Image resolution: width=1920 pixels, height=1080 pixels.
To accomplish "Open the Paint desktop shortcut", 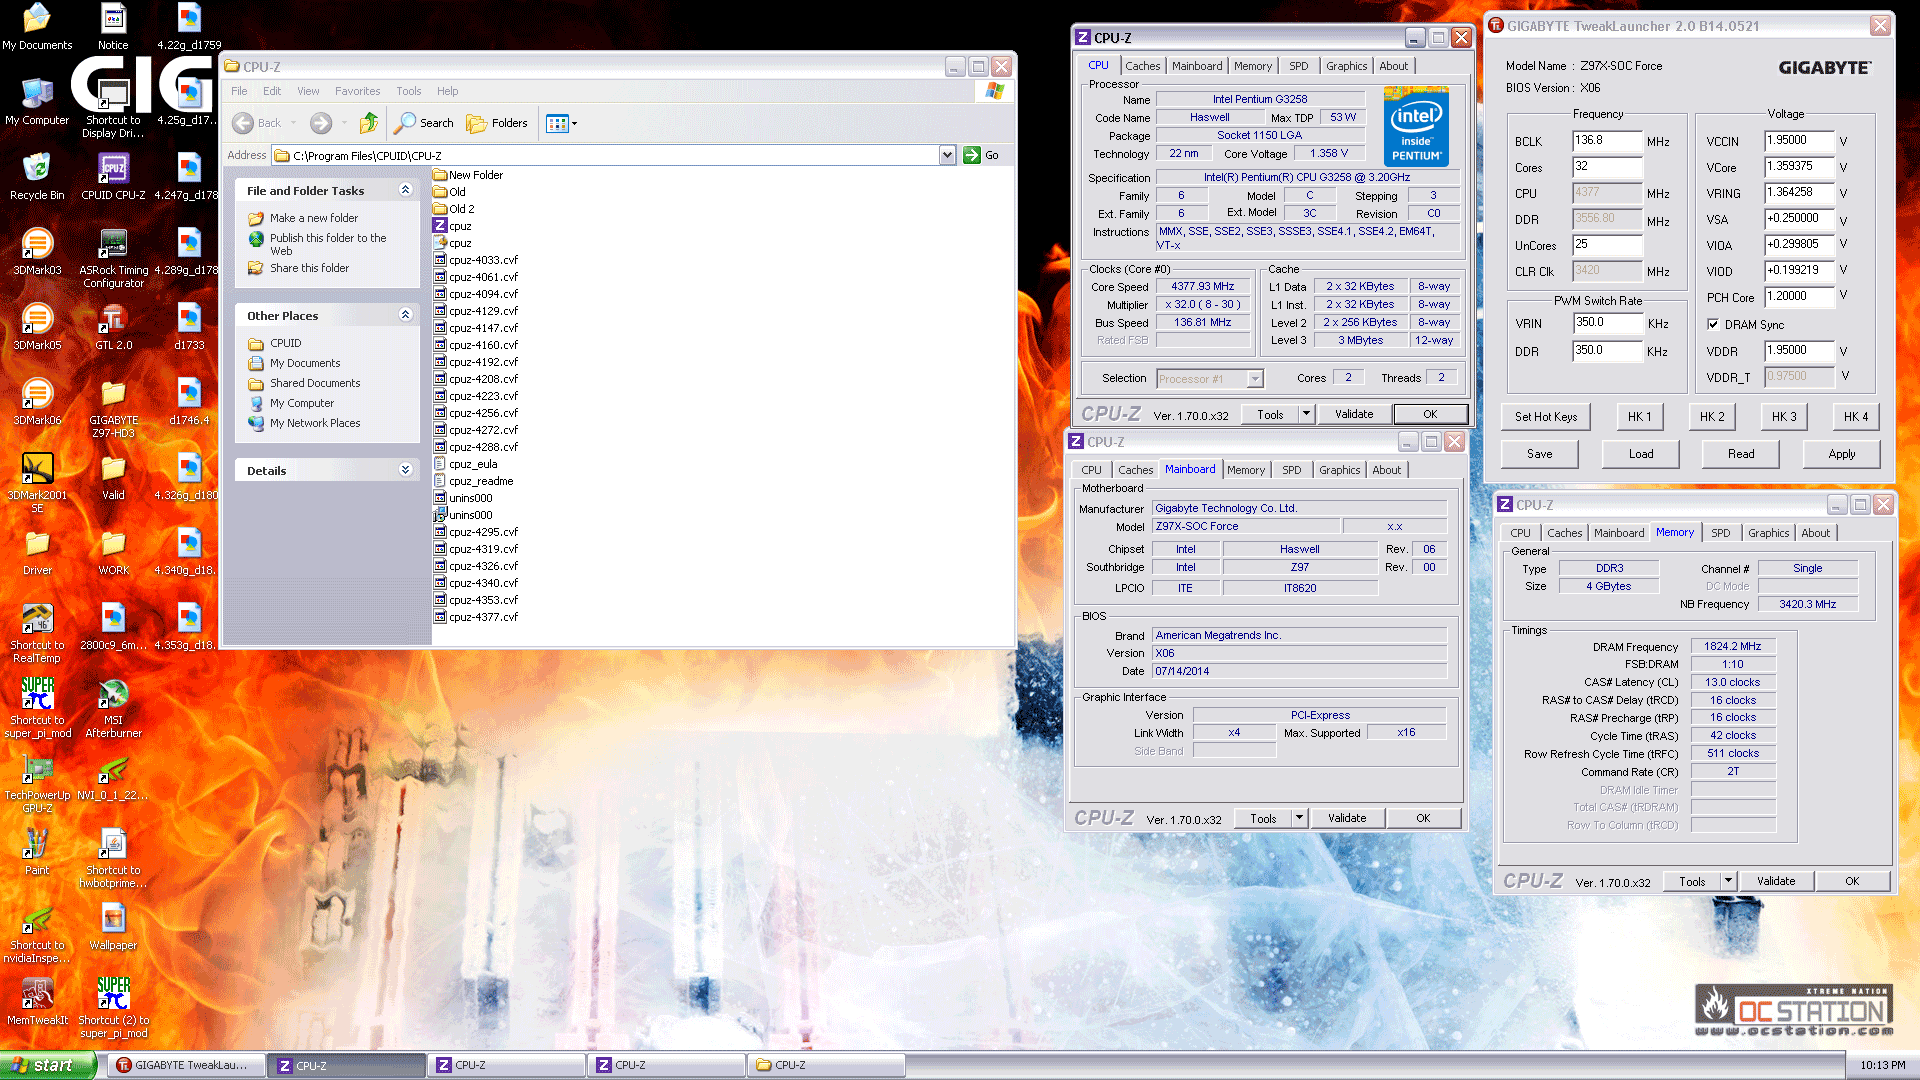I will (37, 852).
